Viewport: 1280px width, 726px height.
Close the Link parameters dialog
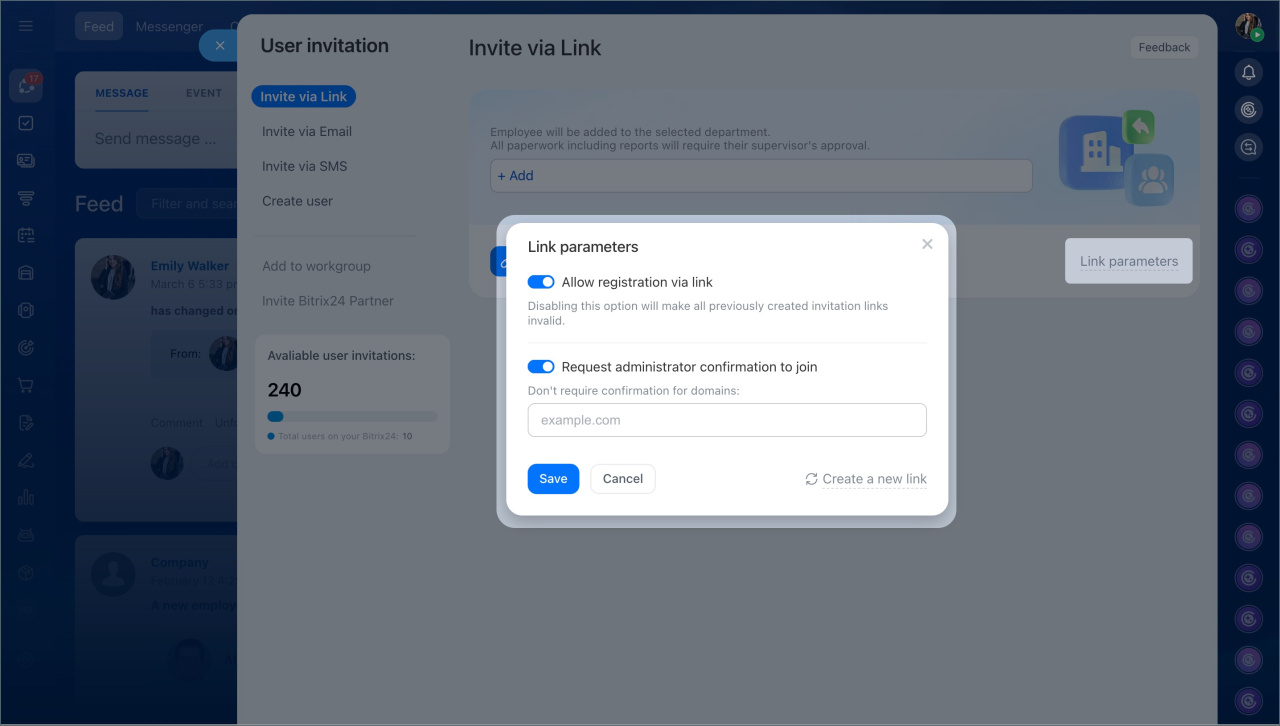pyautogui.click(x=927, y=244)
